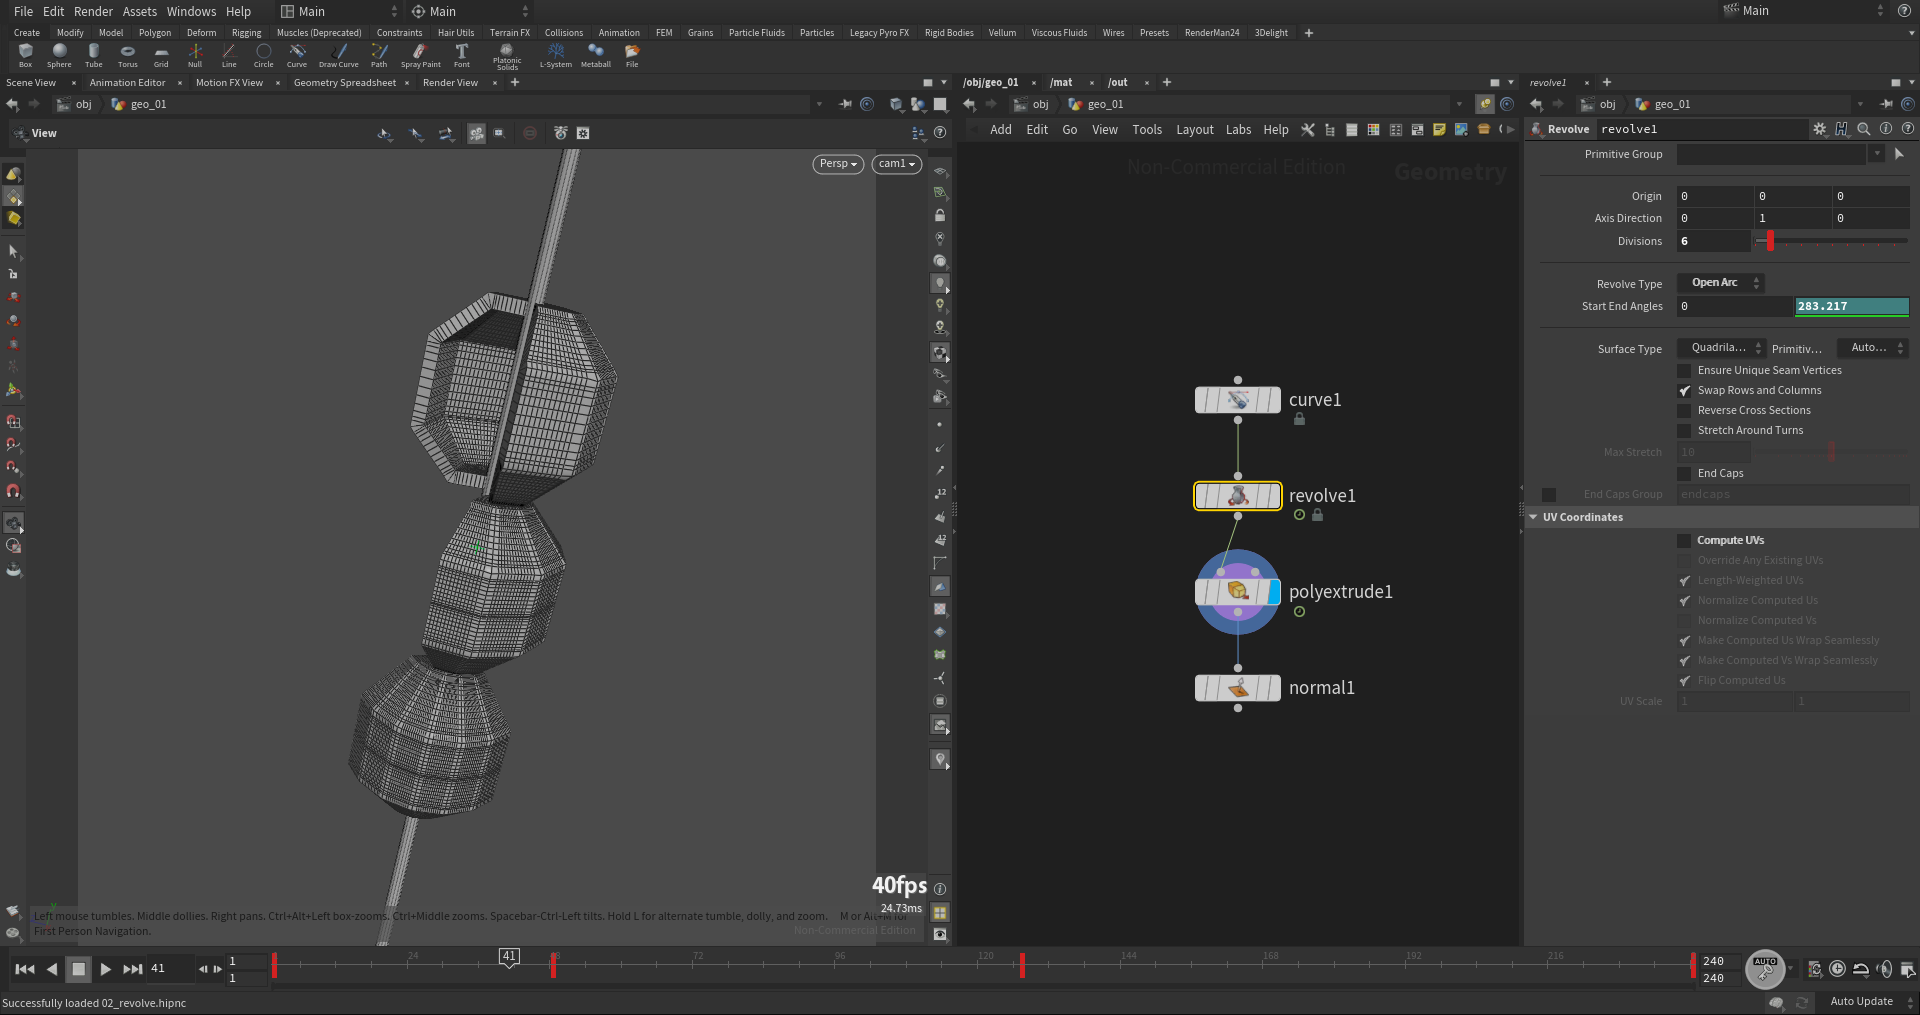1920x1015 pixels.
Task: Click the Auto Update button
Action: click(1861, 1001)
